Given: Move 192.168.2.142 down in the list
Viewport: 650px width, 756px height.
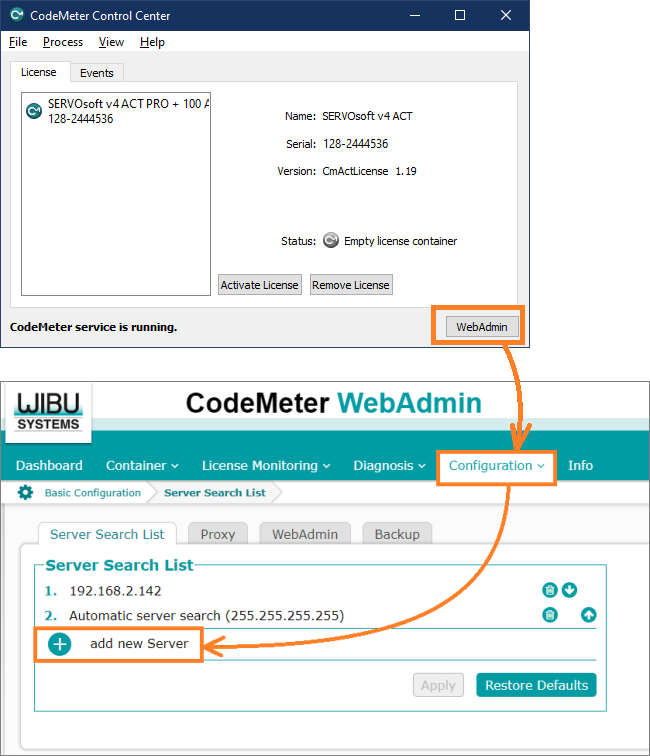Looking at the screenshot, I should [569, 590].
